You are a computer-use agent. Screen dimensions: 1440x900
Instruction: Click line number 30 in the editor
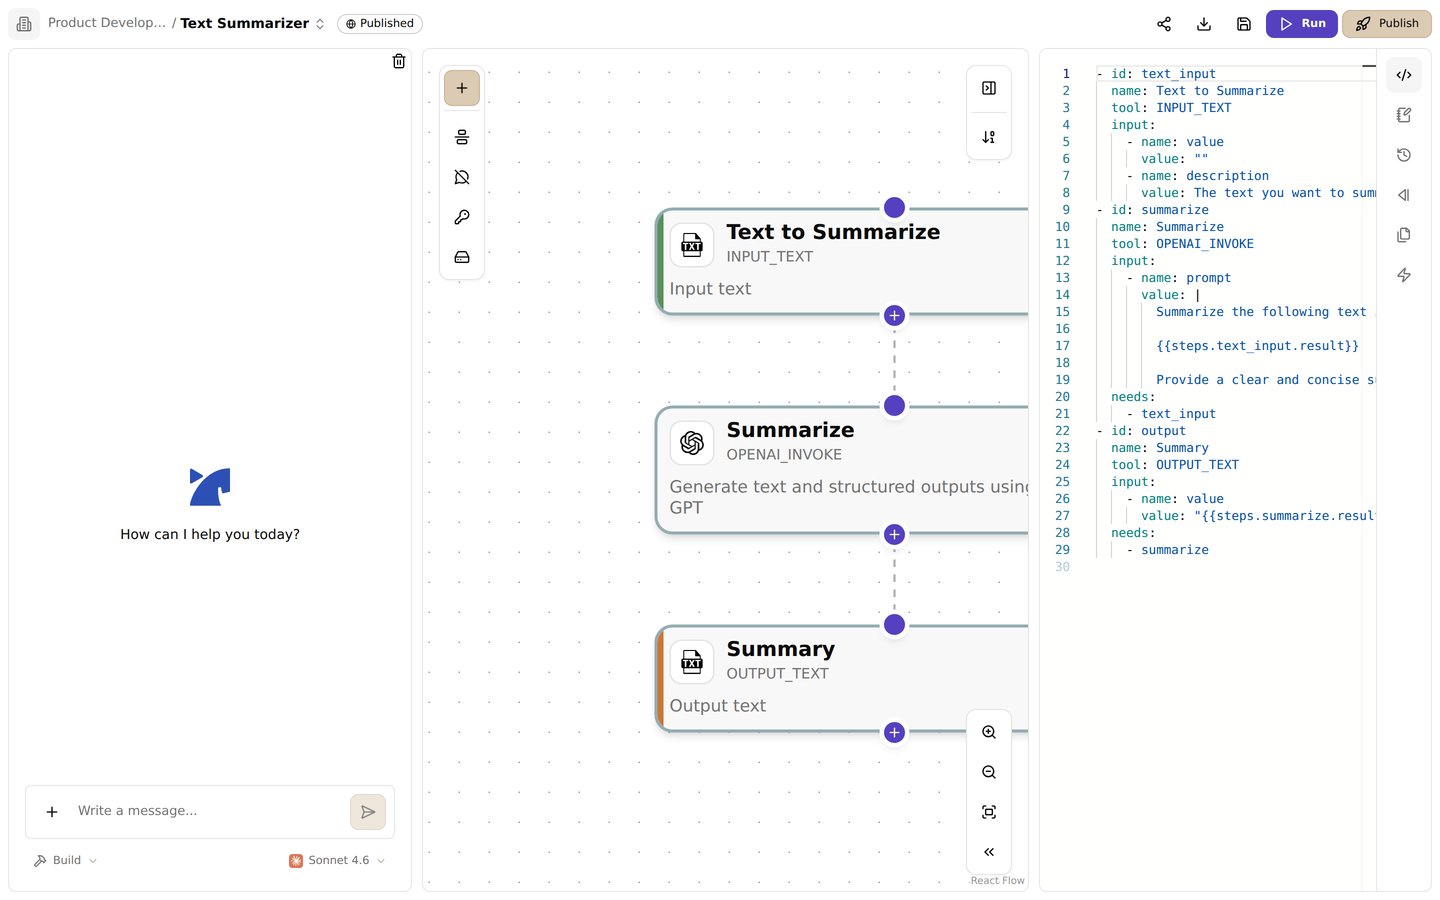(1062, 567)
